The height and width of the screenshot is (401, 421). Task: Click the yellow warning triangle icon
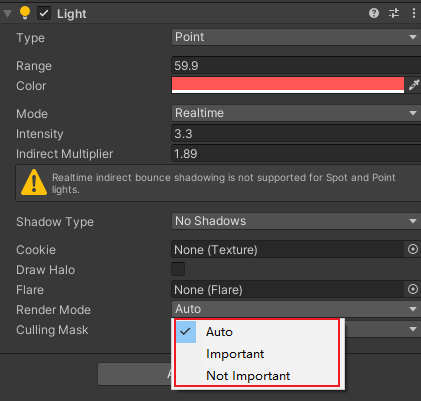click(34, 182)
